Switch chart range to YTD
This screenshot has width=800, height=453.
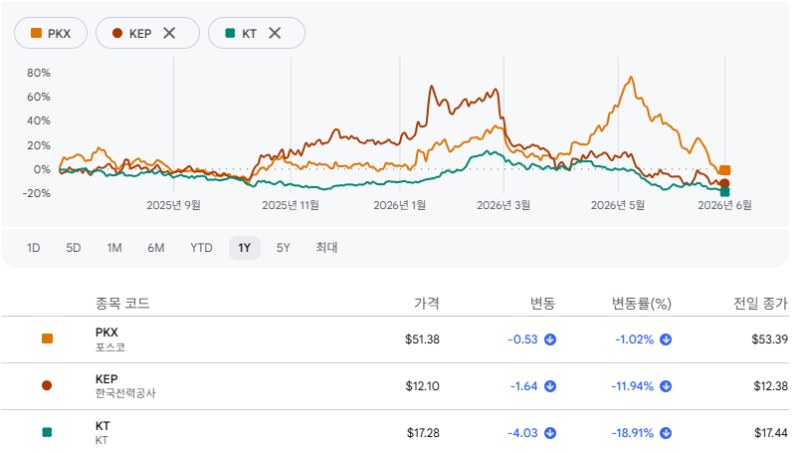click(201, 248)
